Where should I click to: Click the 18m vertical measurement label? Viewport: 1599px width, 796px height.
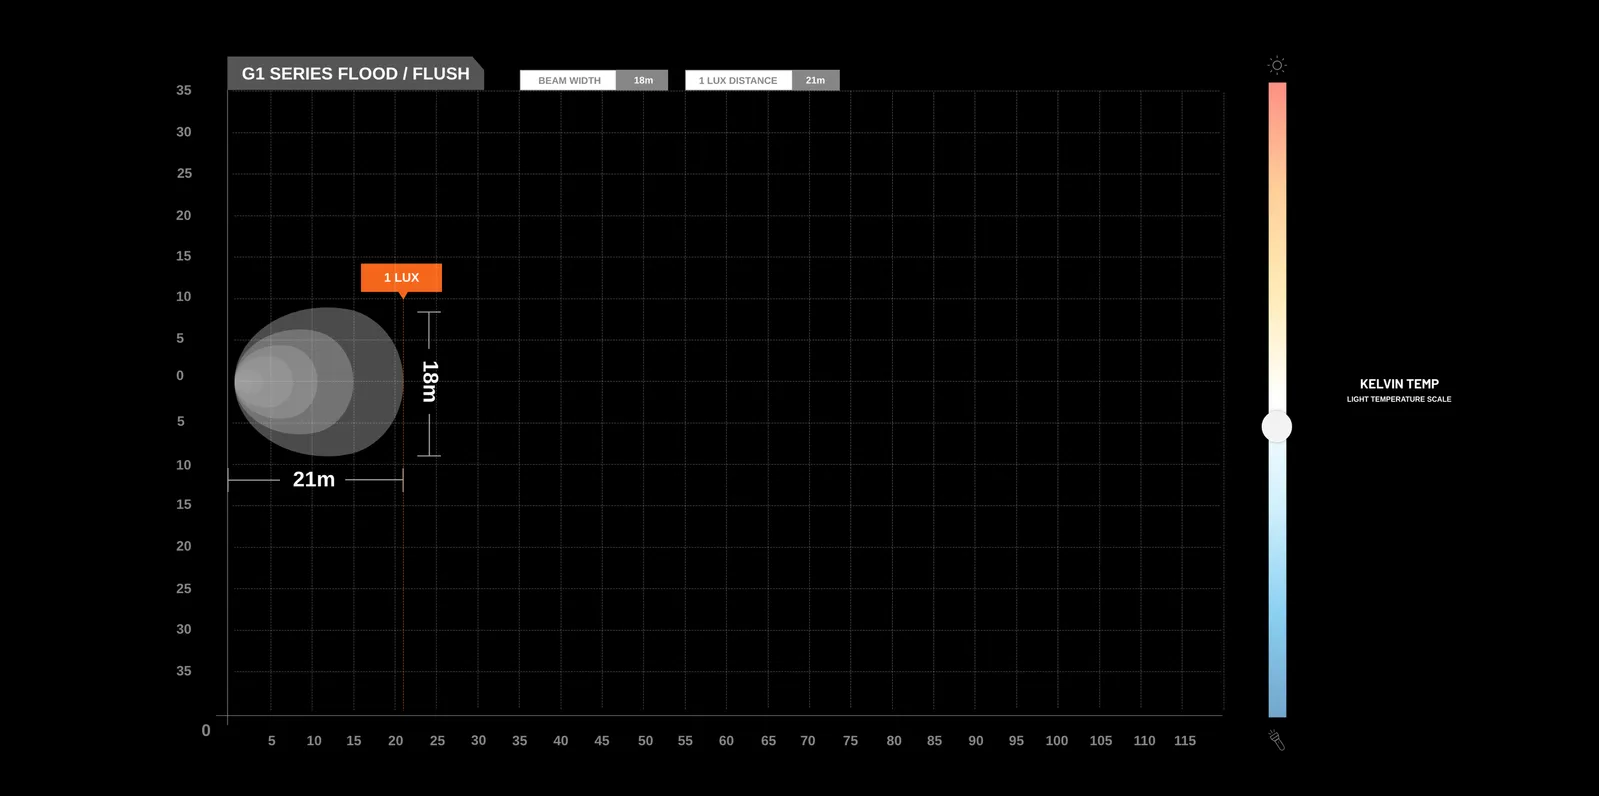[x=430, y=382]
